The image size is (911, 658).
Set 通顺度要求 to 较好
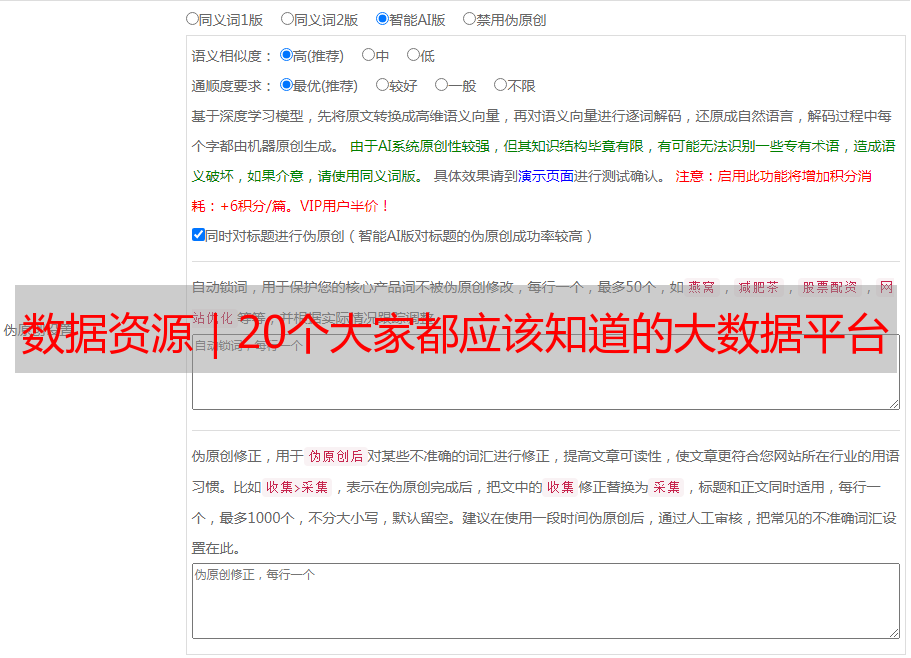tap(382, 85)
